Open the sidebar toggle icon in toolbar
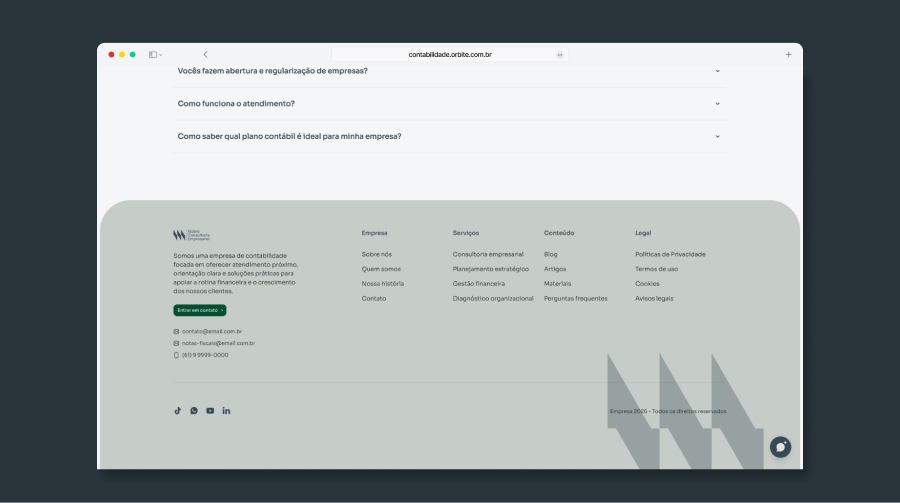 [x=155, y=55]
